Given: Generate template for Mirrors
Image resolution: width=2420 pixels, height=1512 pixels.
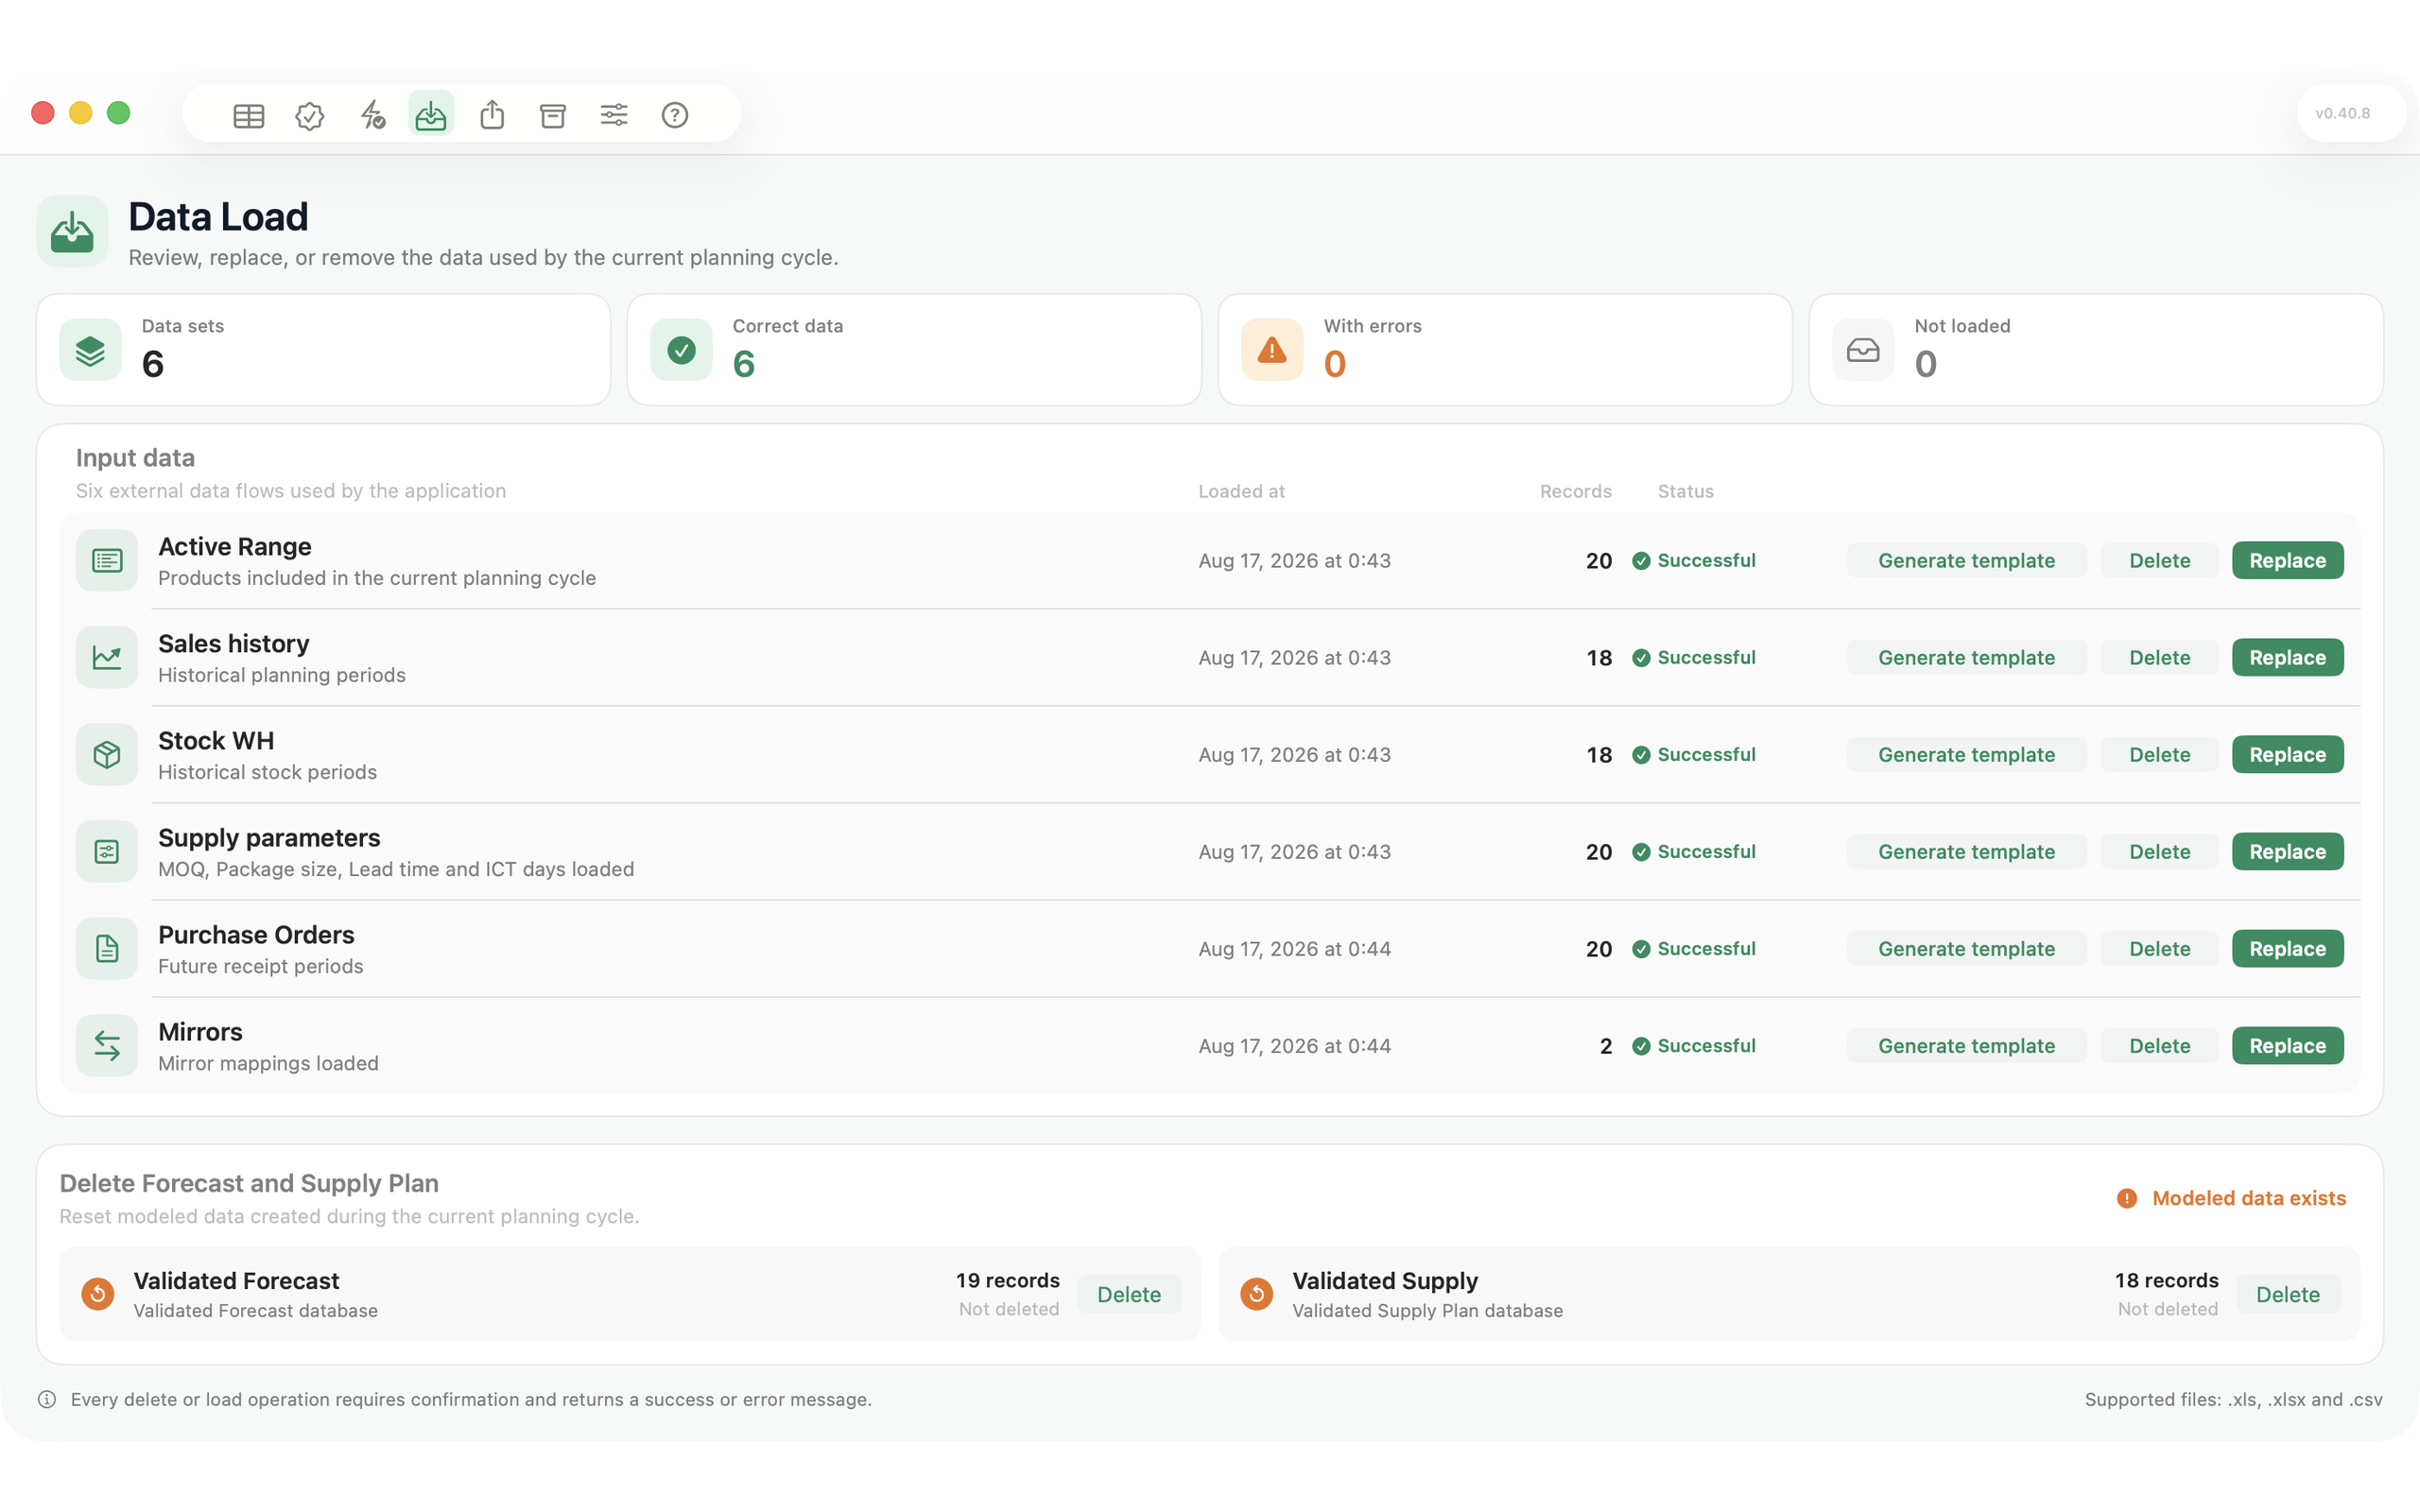Looking at the screenshot, I should pyautogui.click(x=1966, y=1046).
